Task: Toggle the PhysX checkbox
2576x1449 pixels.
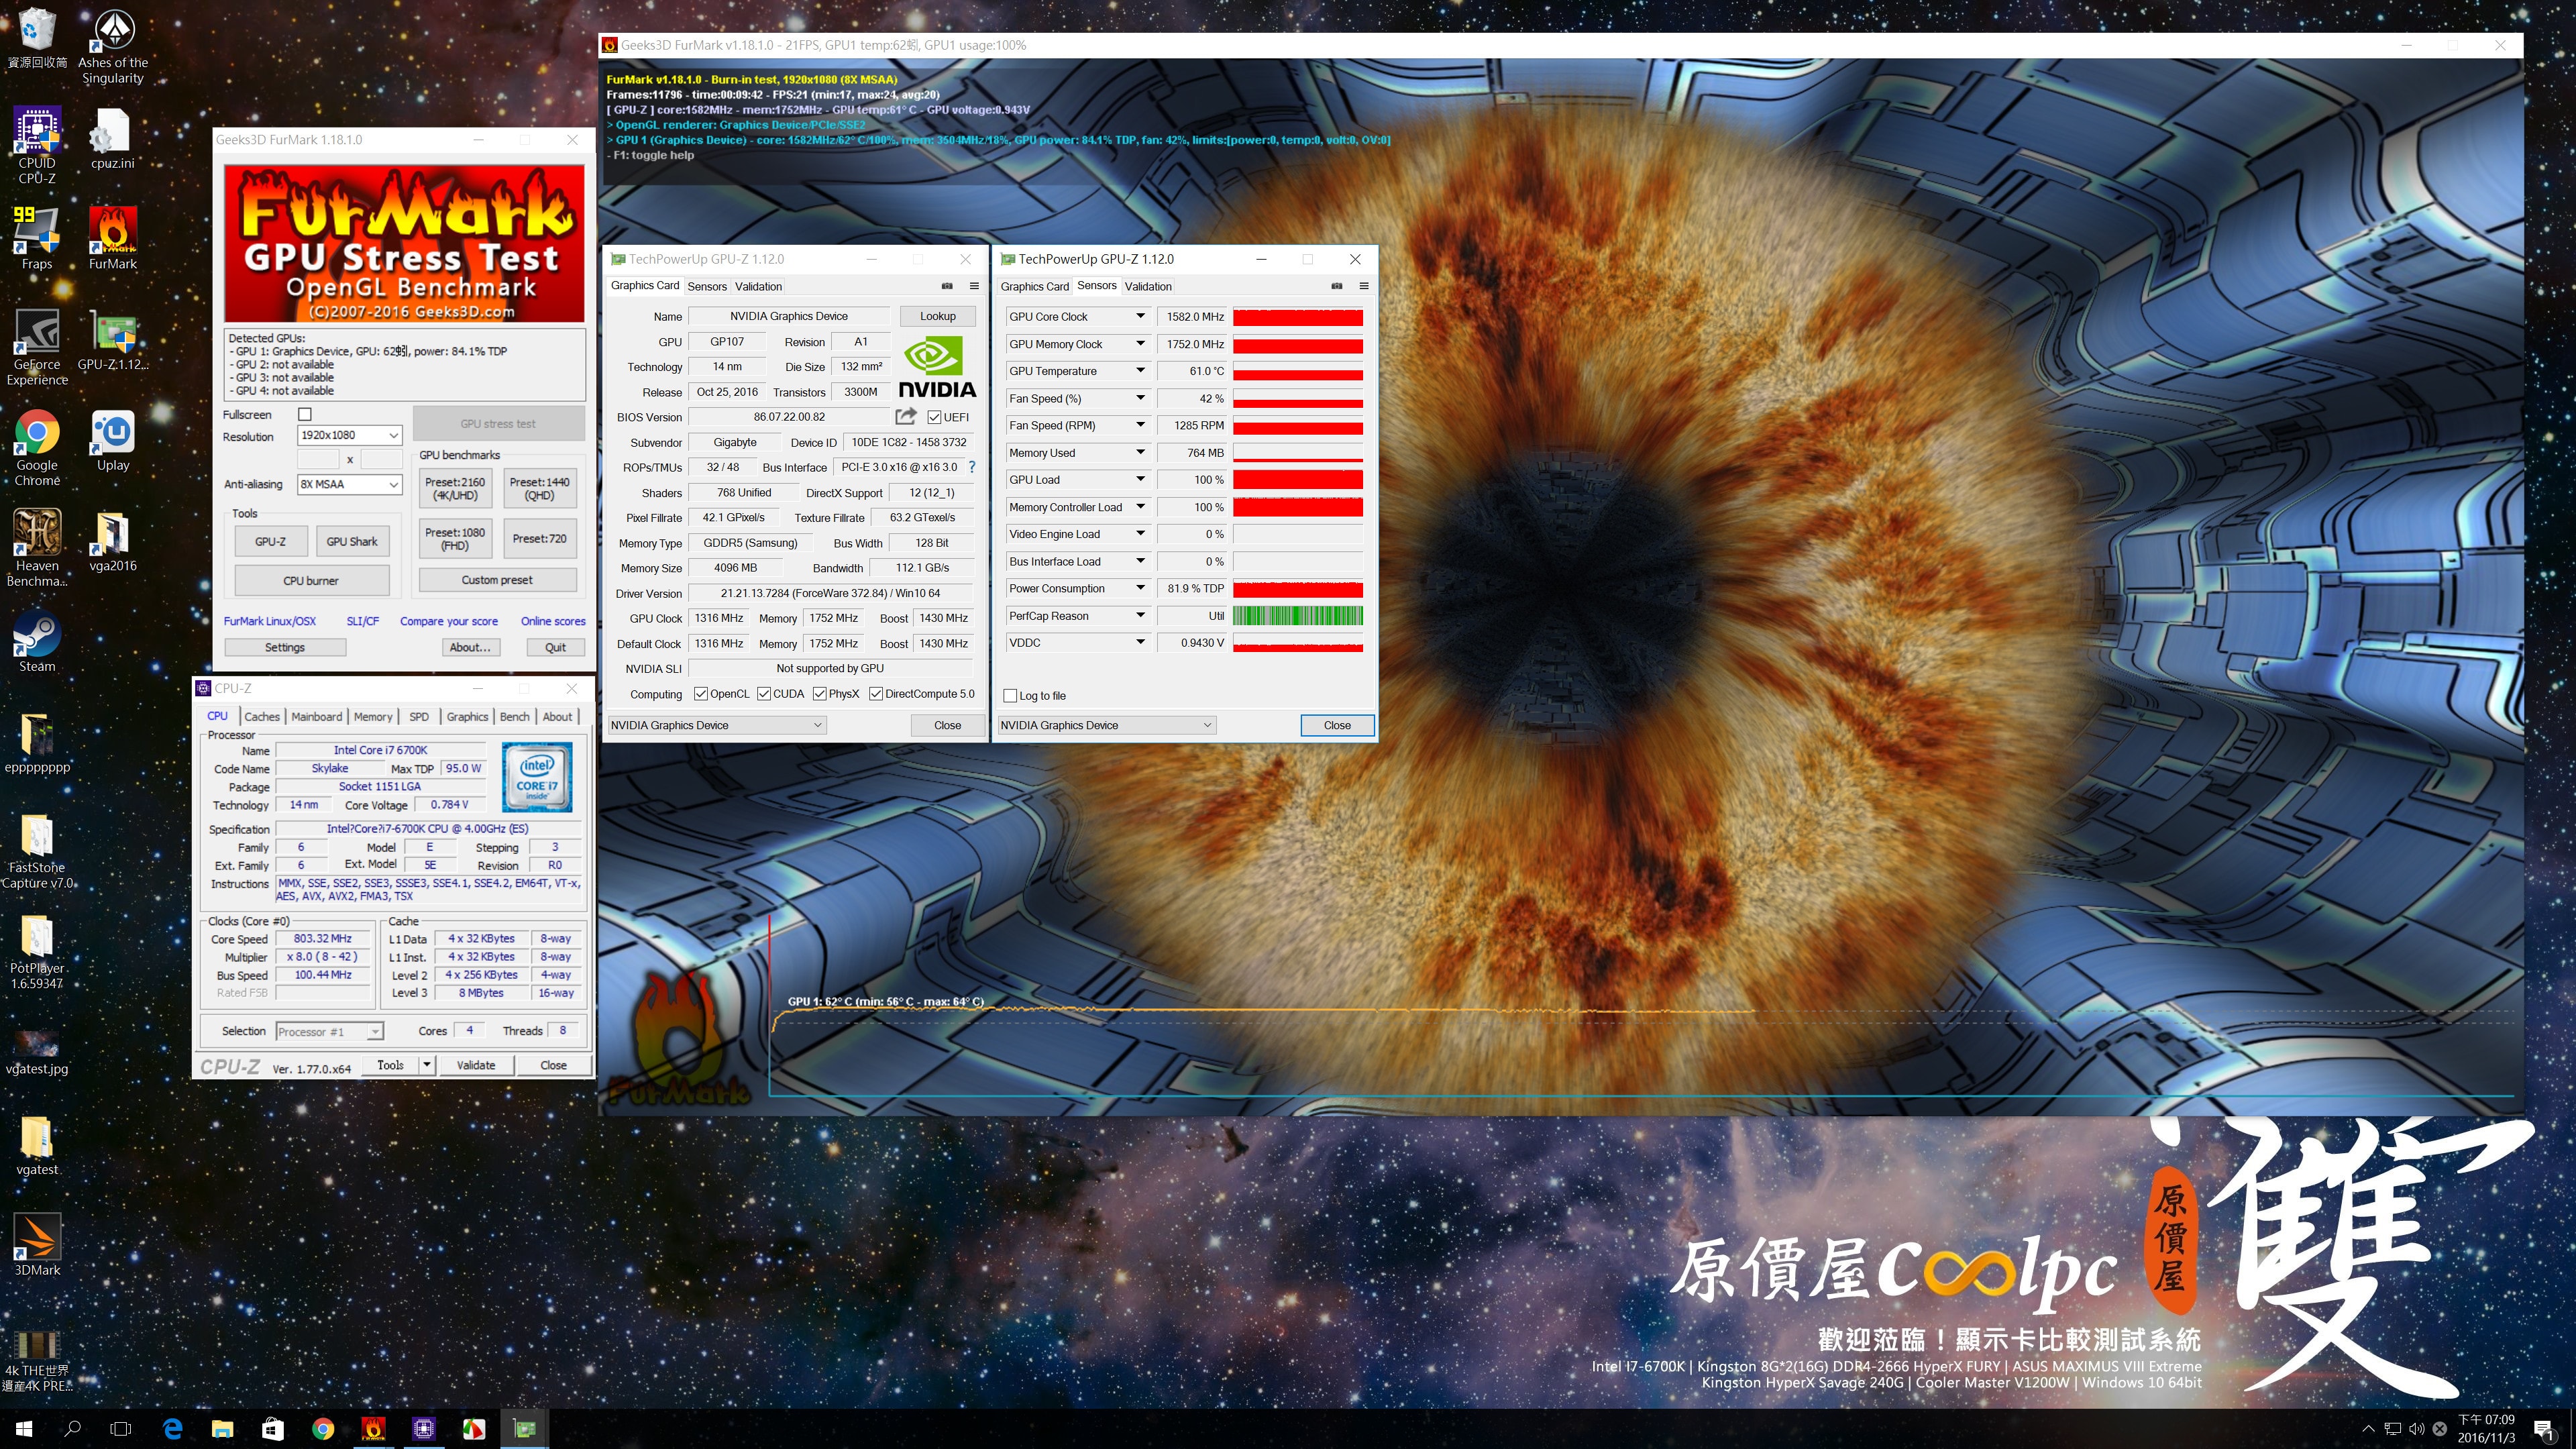Action: (820, 694)
